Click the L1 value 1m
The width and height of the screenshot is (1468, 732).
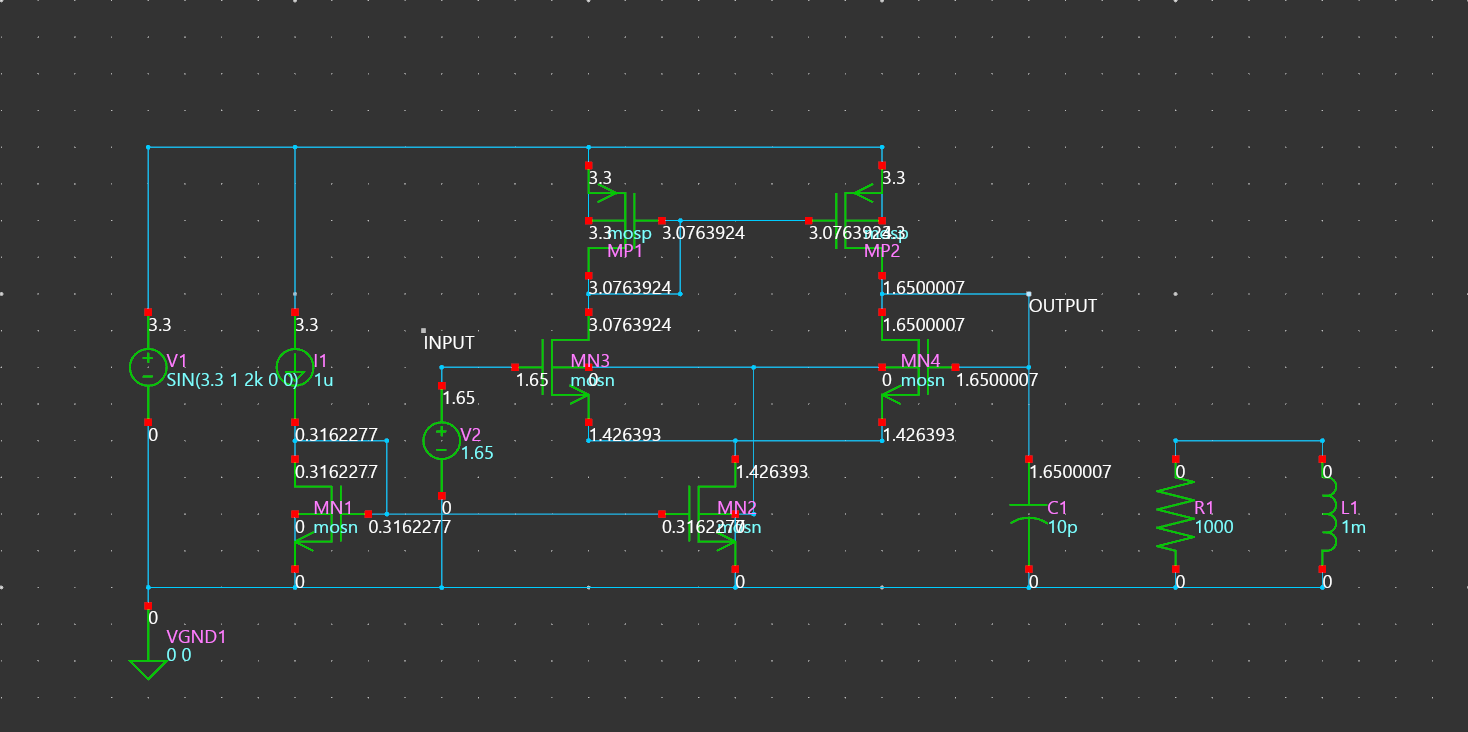[x=1353, y=527]
